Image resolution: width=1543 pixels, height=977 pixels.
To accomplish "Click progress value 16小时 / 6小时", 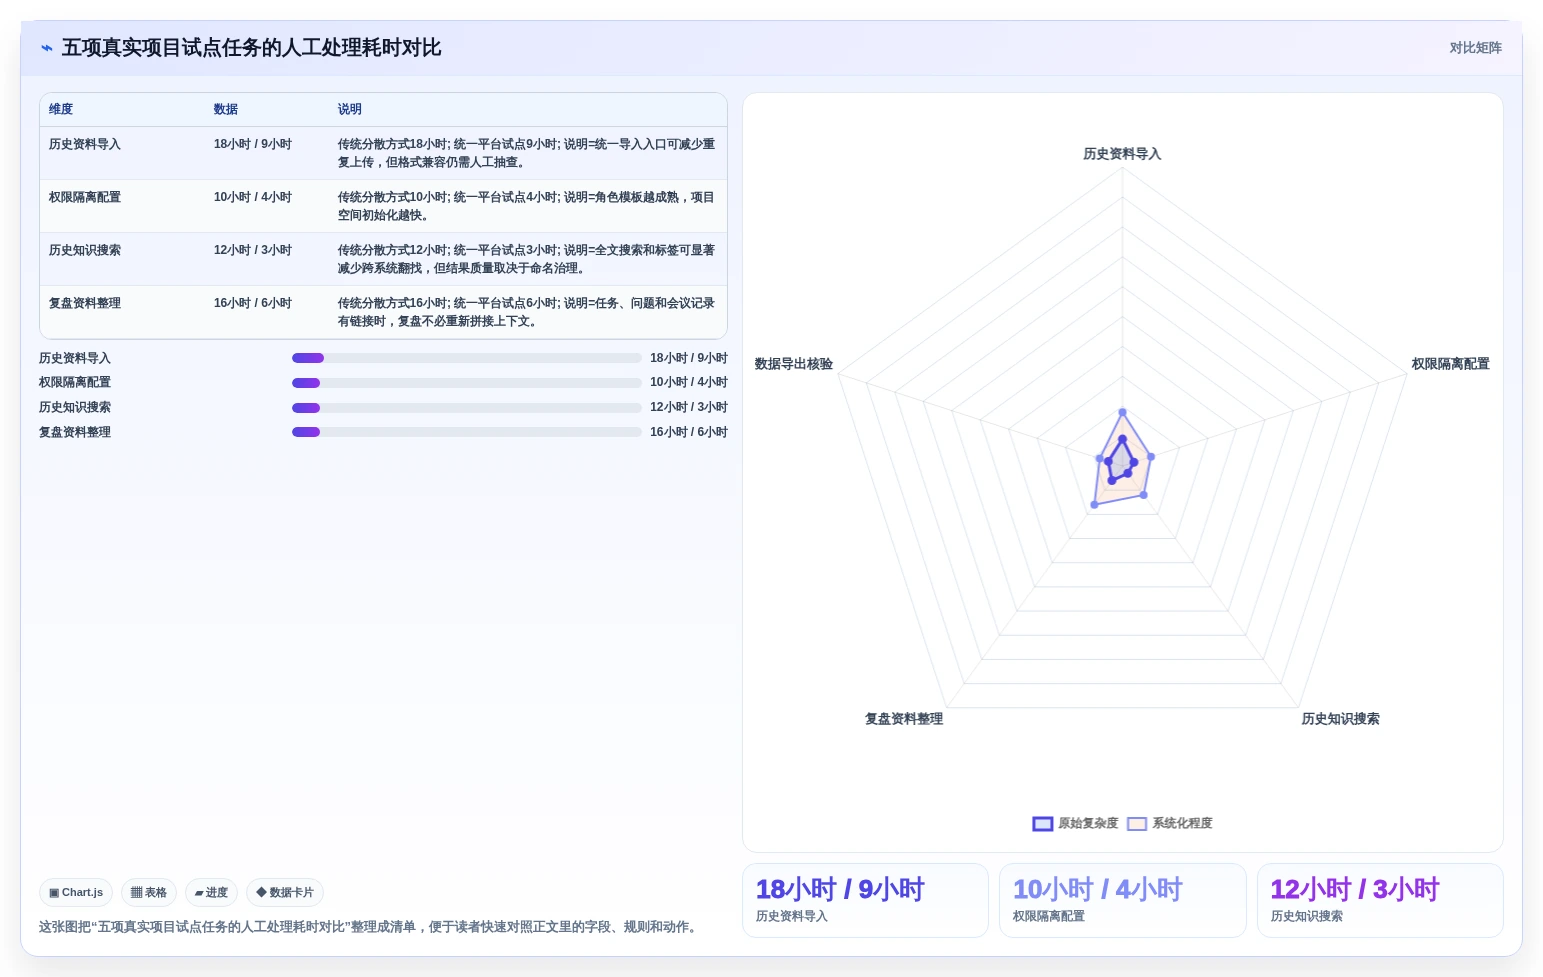I will coord(689,432).
